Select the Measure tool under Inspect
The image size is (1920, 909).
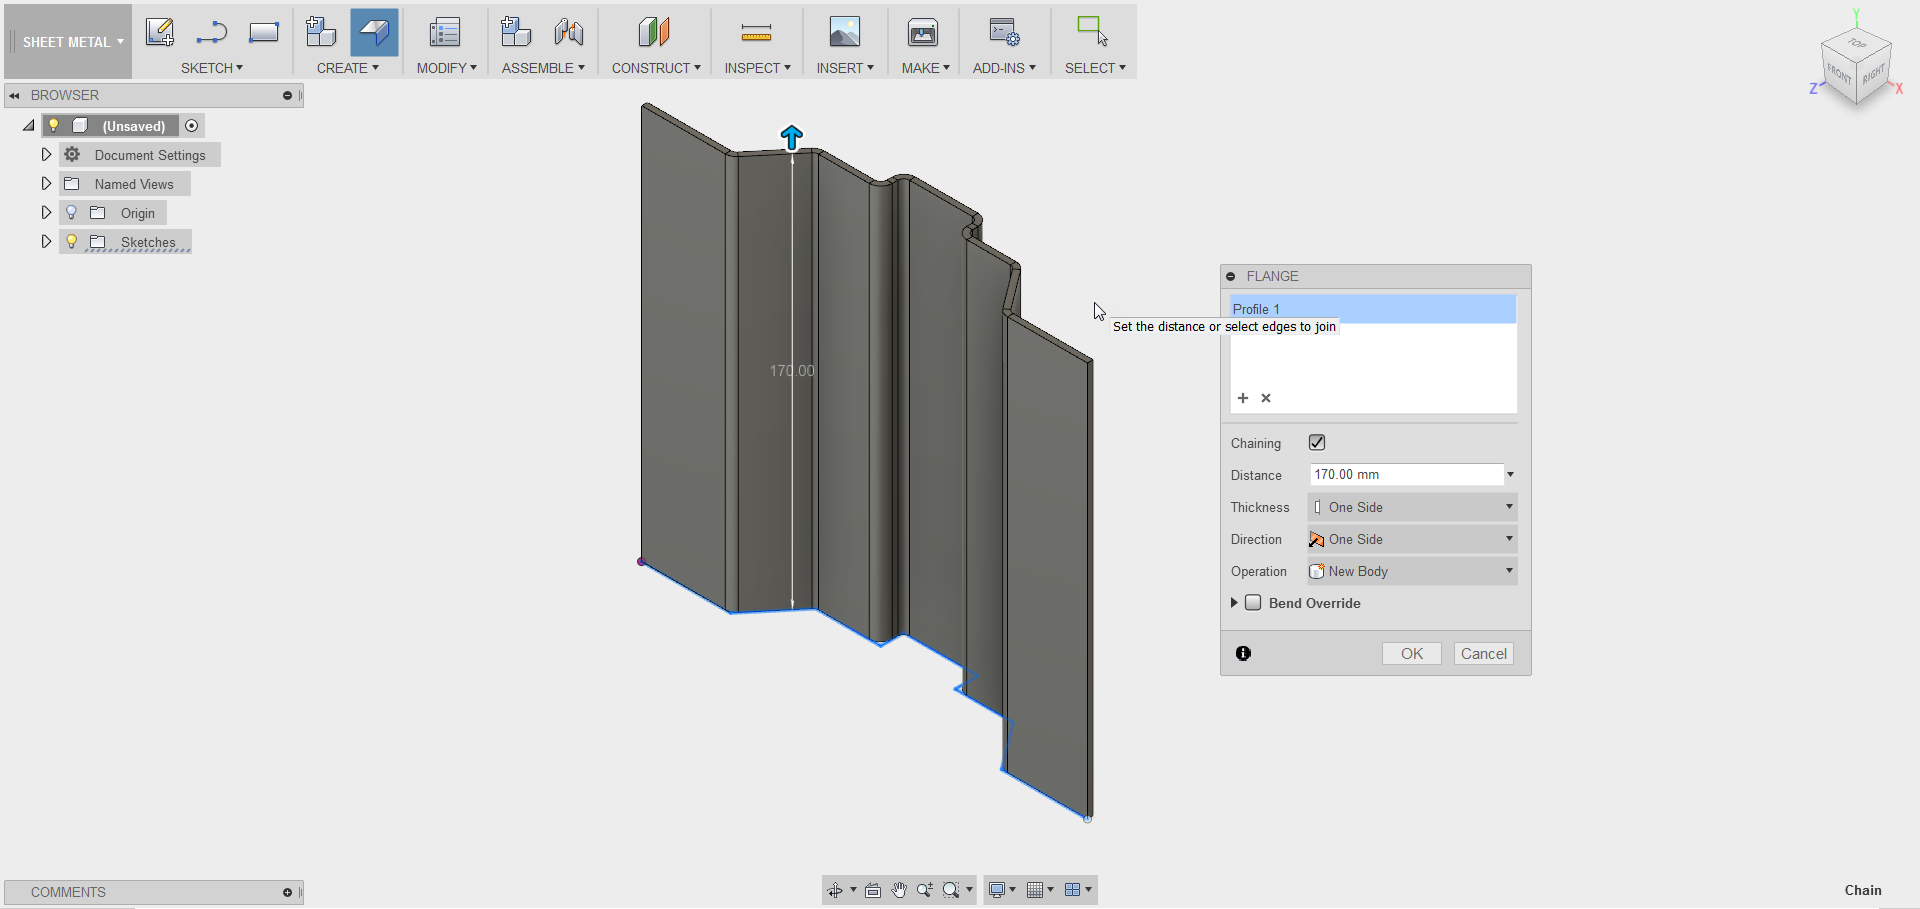point(756,33)
